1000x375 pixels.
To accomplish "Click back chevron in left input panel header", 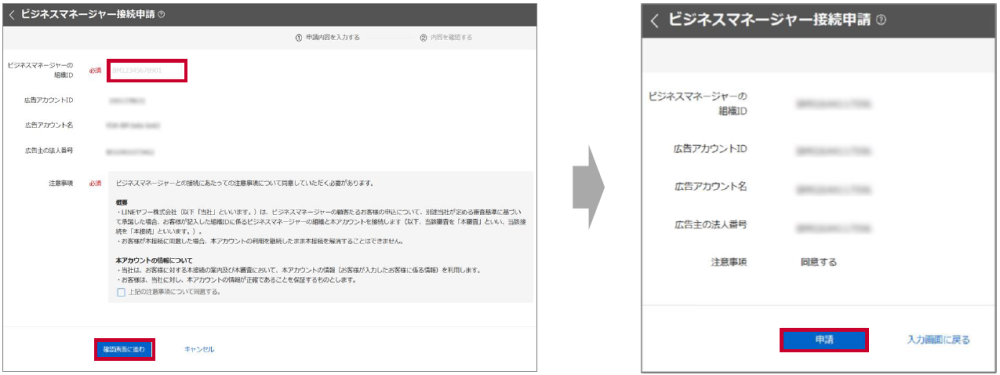I will 12,14.
